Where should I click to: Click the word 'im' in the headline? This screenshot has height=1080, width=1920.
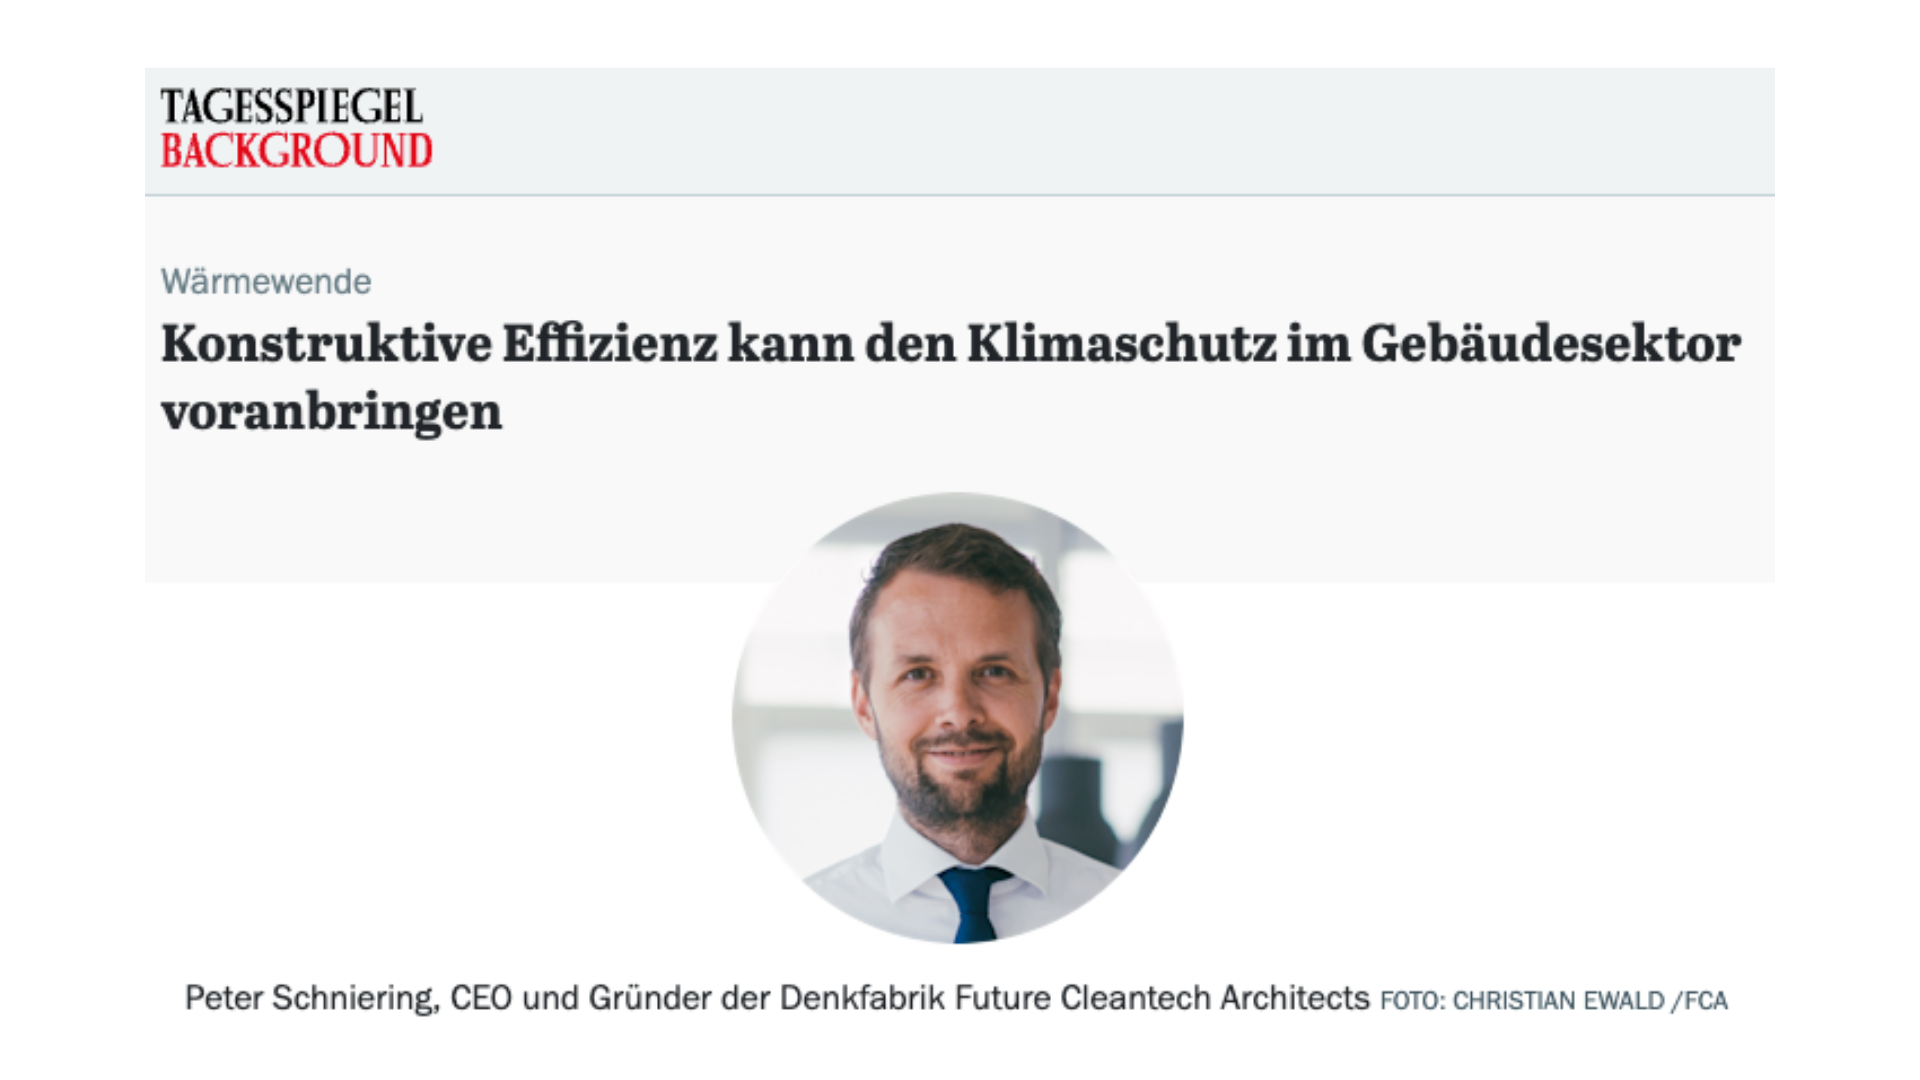tap(1317, 344)
